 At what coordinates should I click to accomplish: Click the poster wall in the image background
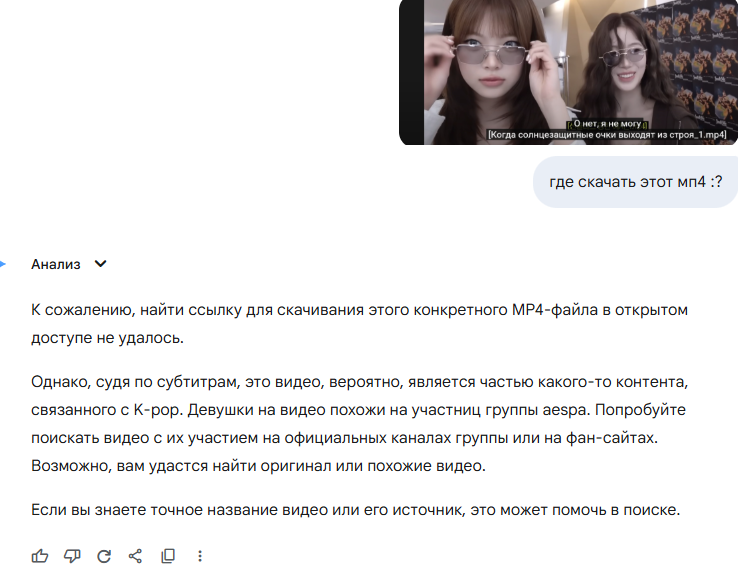coord(694,66)
